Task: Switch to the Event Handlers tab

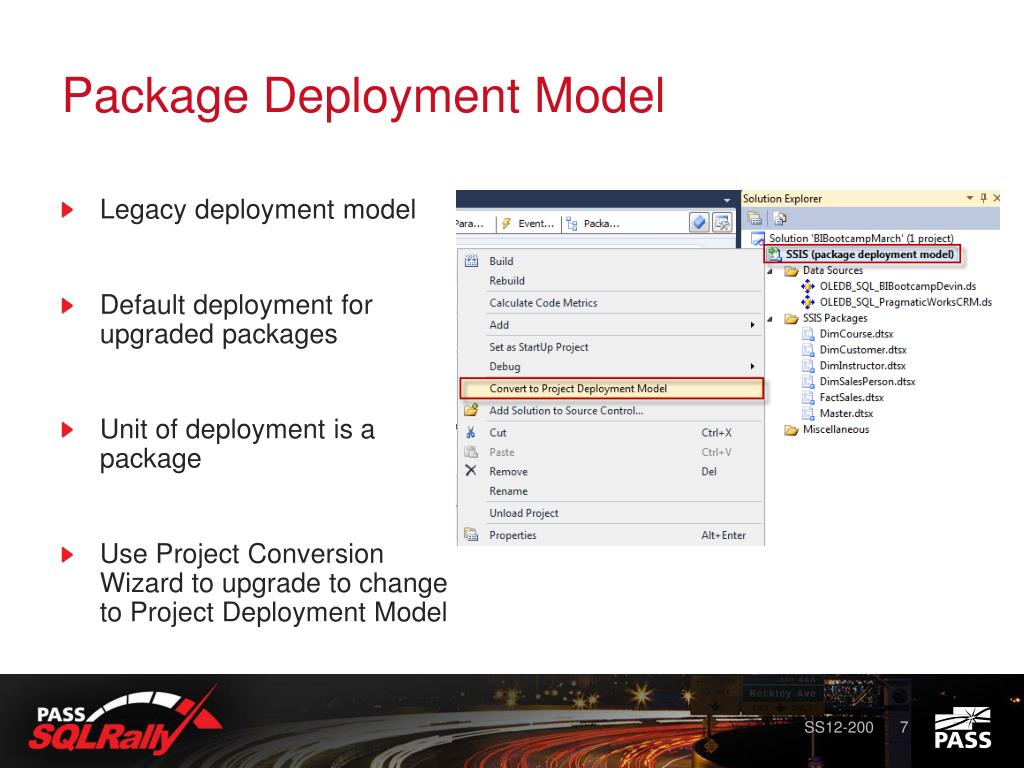Action: pyautogui.click(x=528, y=223)
